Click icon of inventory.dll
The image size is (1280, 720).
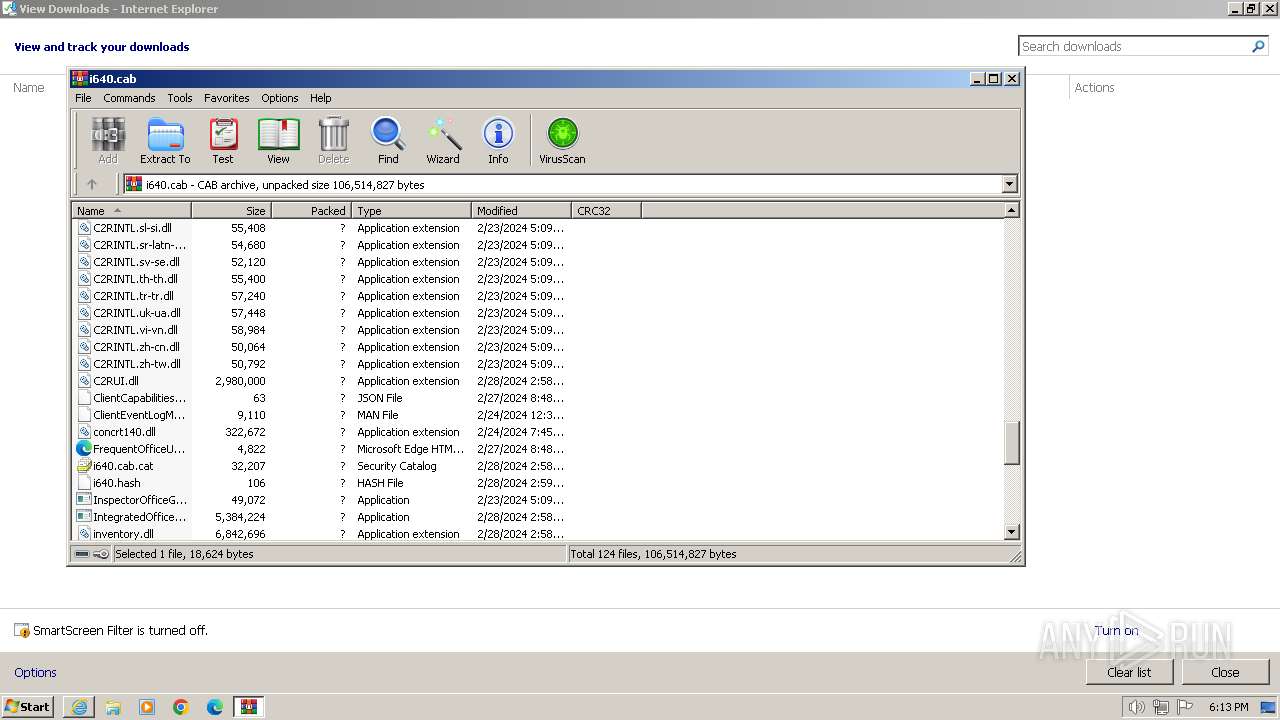[84, 534]
